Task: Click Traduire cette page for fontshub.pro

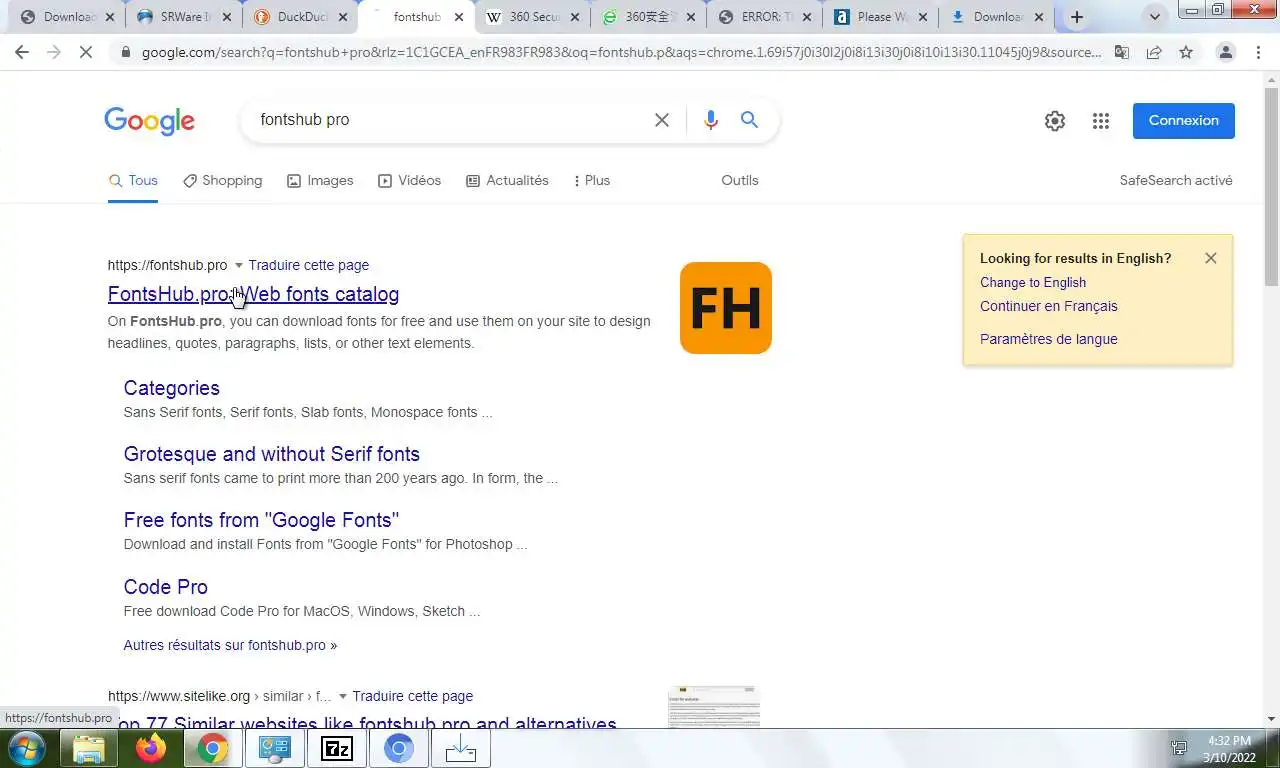Action: 308,265
